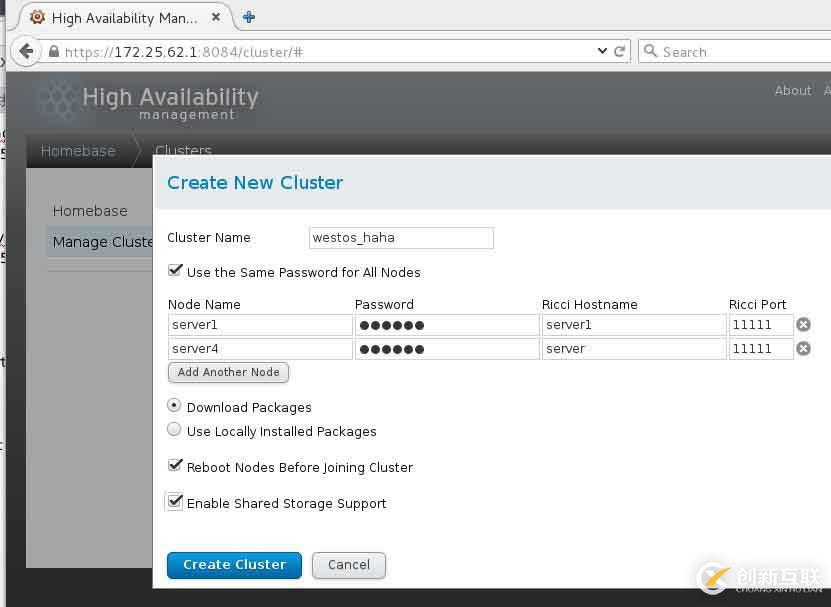
Task: Open Homebase in the left sidebar
Action: pos(90,211)
